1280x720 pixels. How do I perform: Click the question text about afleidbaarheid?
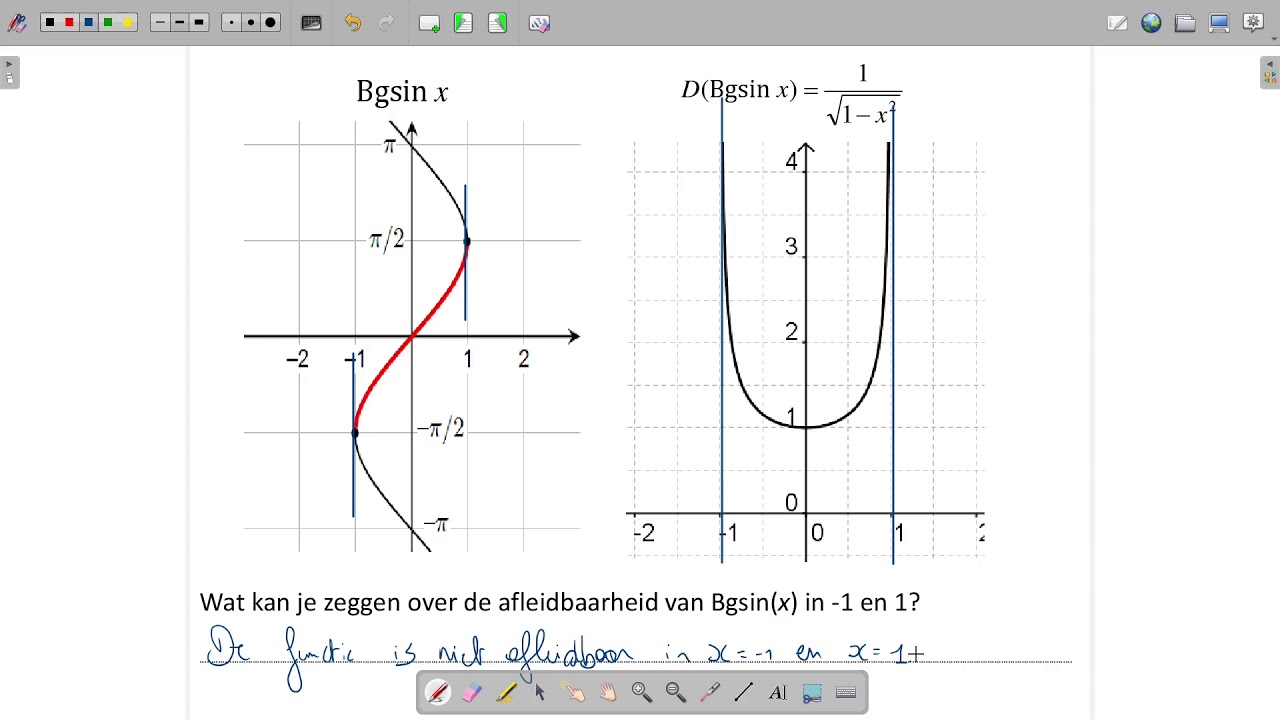tap(560, 603)
